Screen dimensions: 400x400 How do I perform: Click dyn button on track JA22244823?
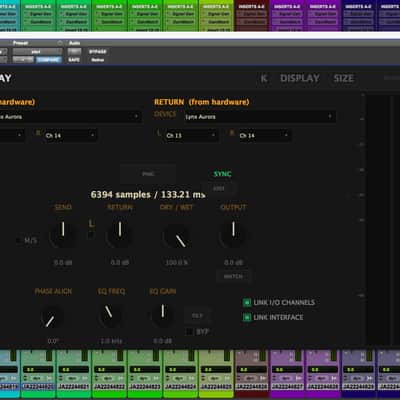[x=144, y=378]
